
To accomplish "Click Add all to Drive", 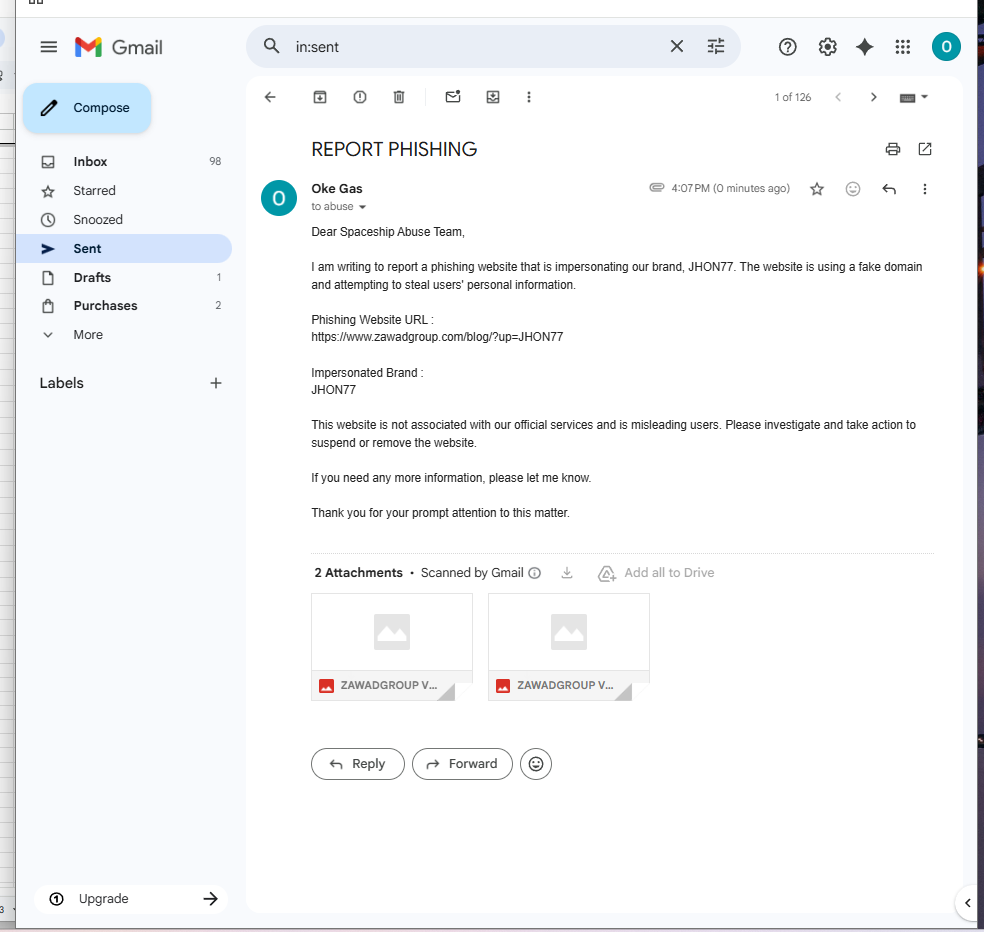I will click(656, 573).
